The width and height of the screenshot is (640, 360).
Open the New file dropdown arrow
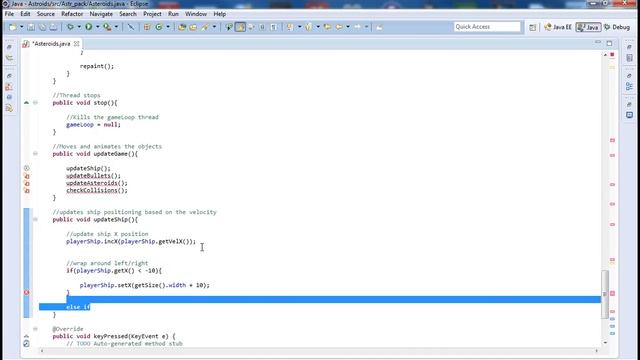click(21, 27)
